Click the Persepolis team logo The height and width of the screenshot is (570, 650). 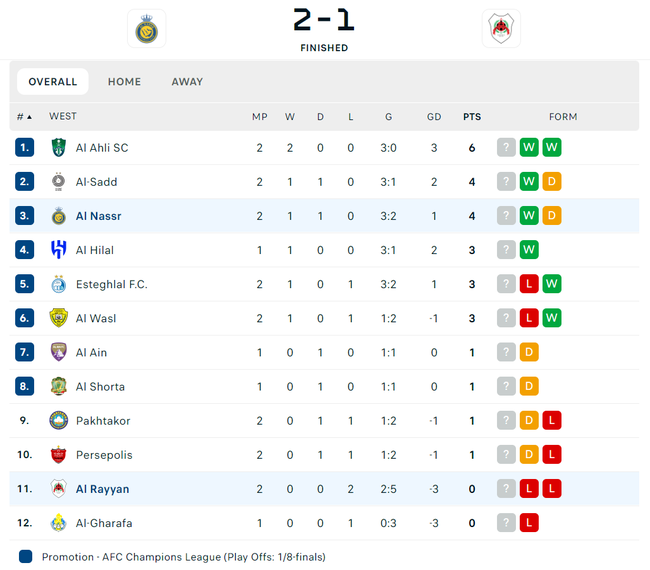(58, 455)
